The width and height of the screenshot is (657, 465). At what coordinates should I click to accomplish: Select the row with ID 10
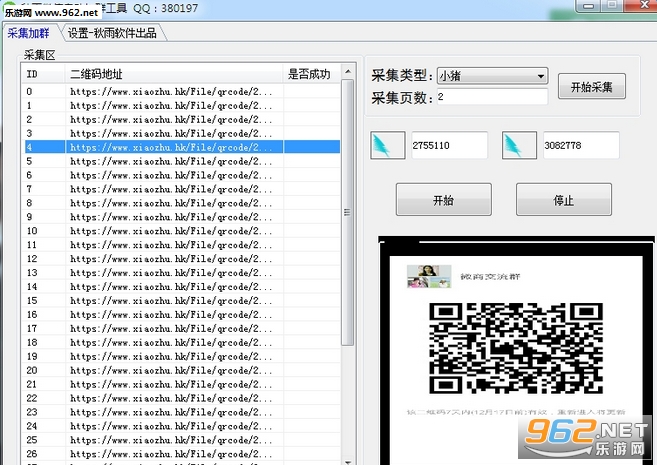pyautogui.click(x=181, y=231)
